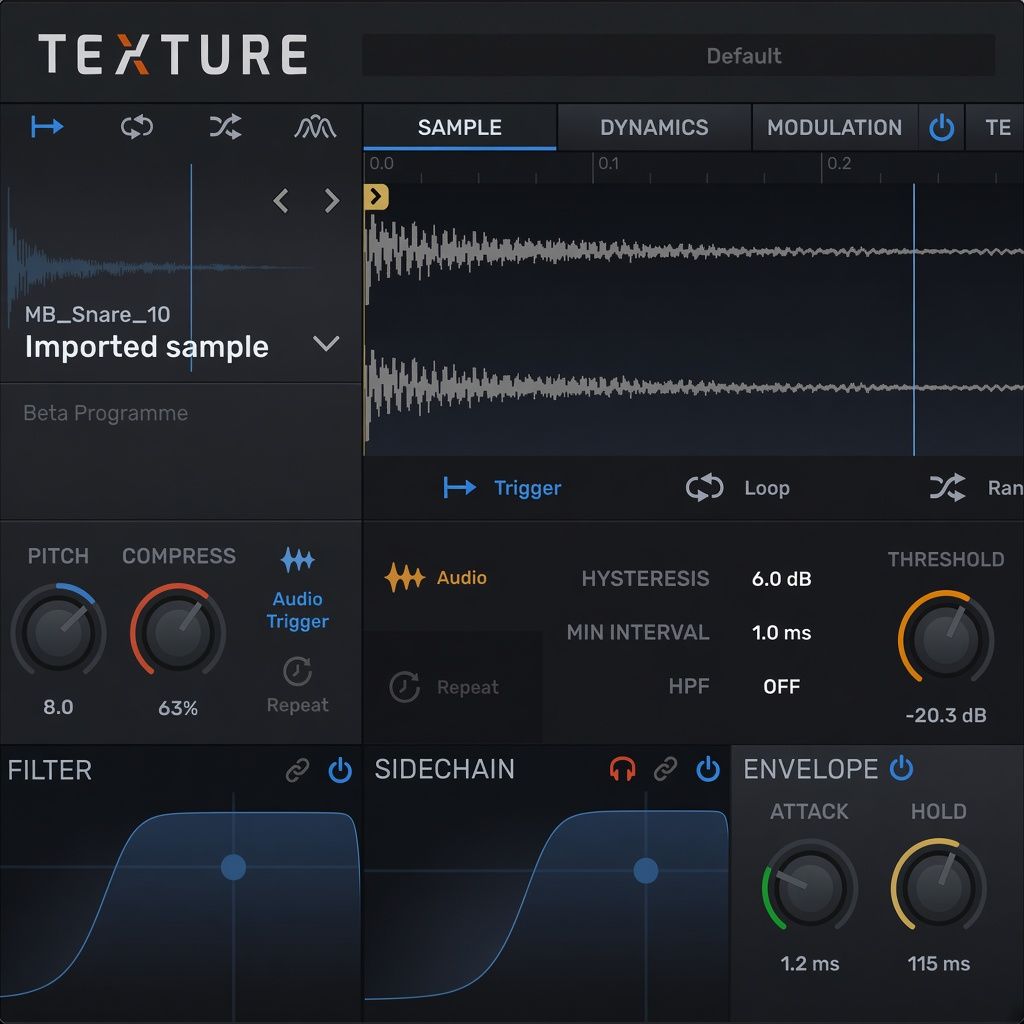Adjust the THRESHOLD knob
1024x1024 pixels.
[x=946, y=638]
